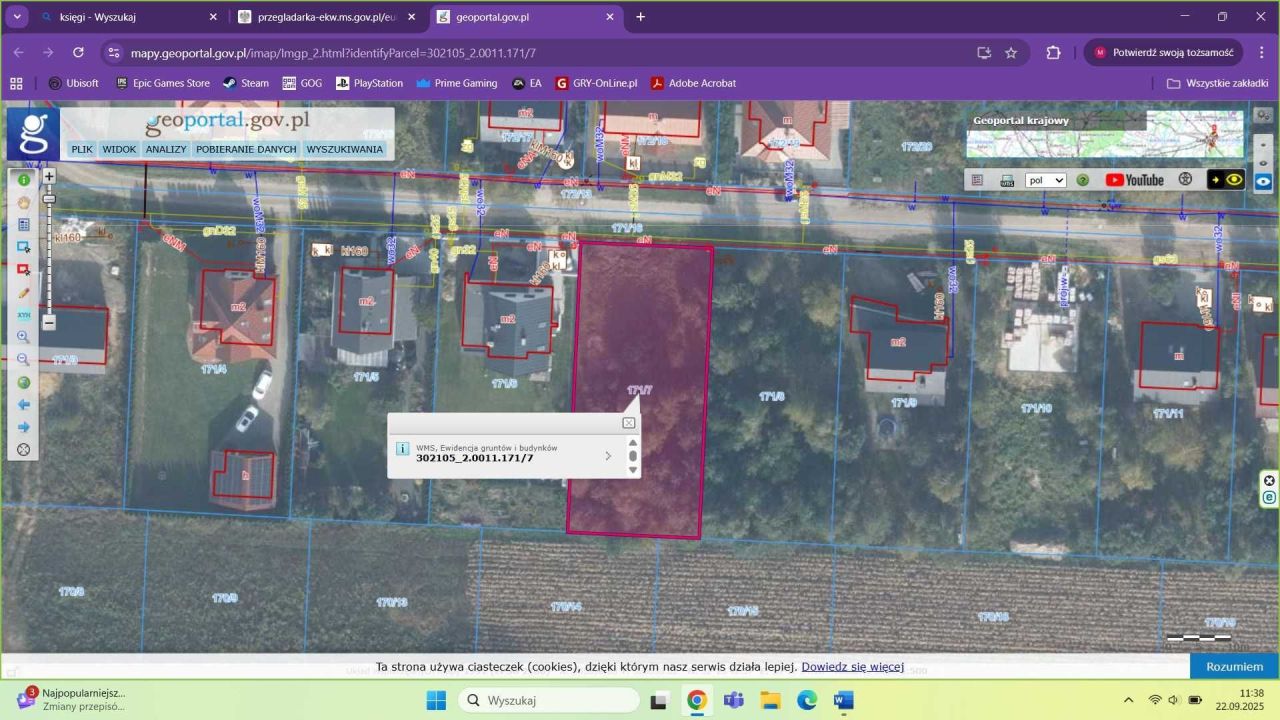1280x720 pixels.
Task: Click the Rozumiem cookie button
Action: pos(1234,667)
